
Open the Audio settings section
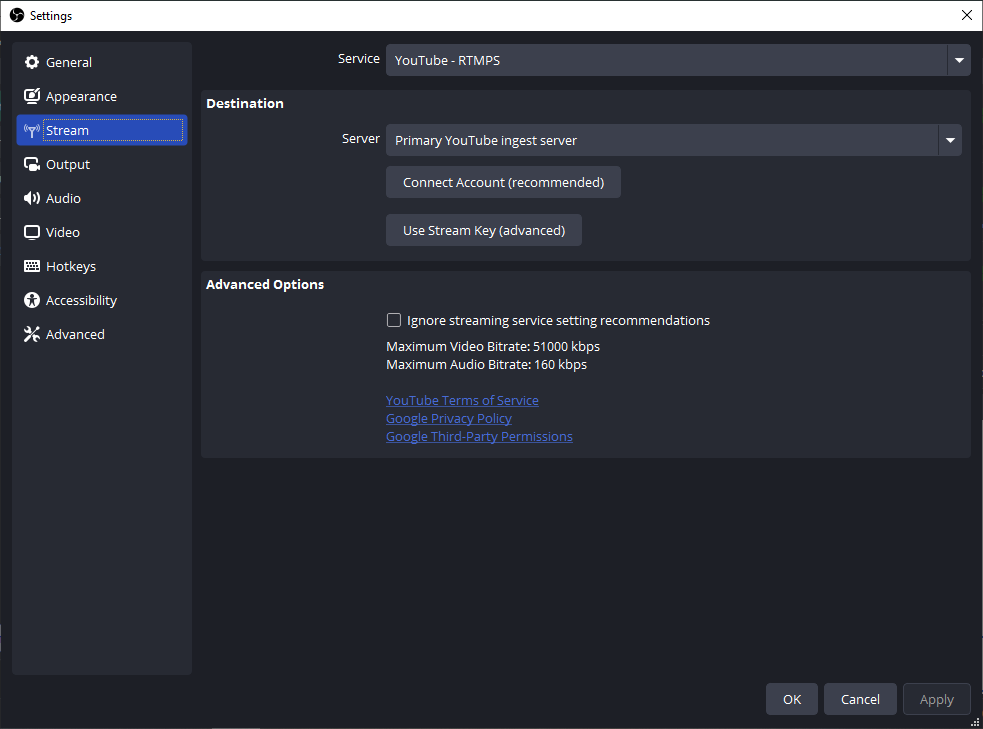[102, 198]
